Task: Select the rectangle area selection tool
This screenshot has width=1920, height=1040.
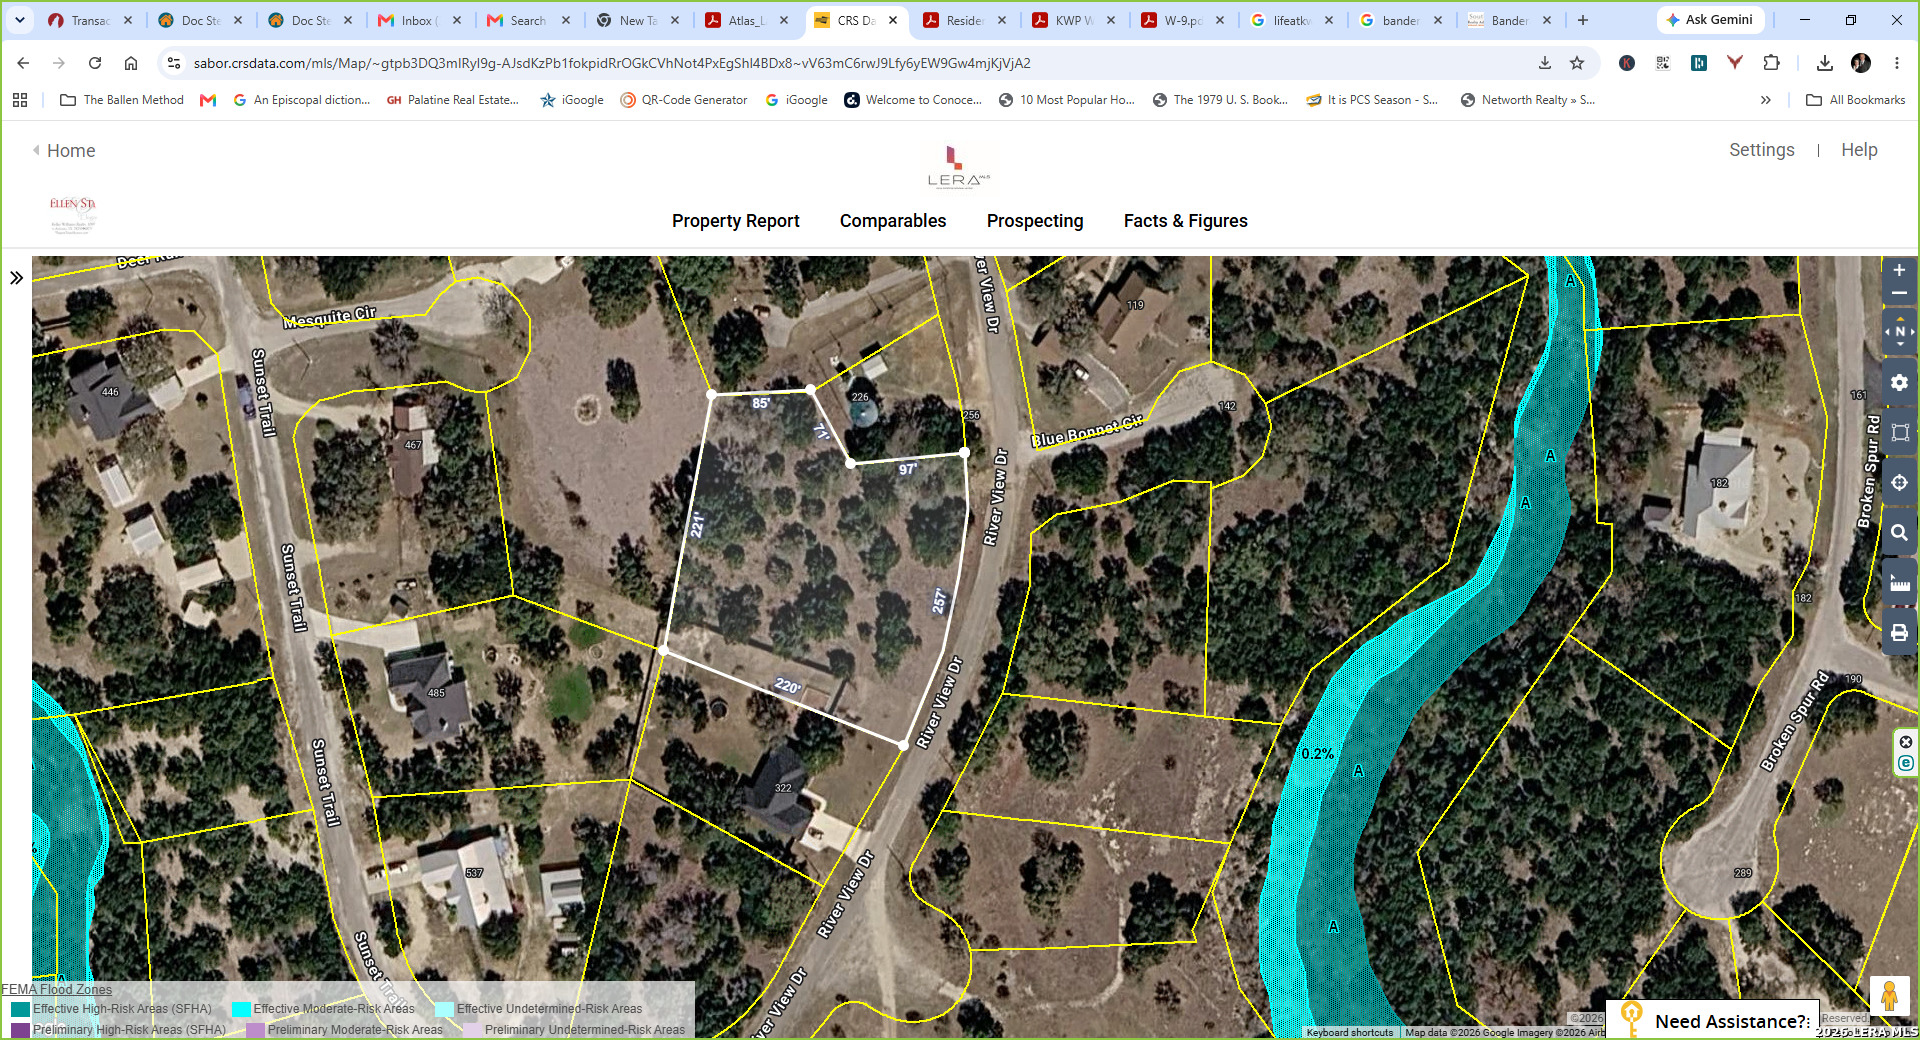Action: point(1899,432)
